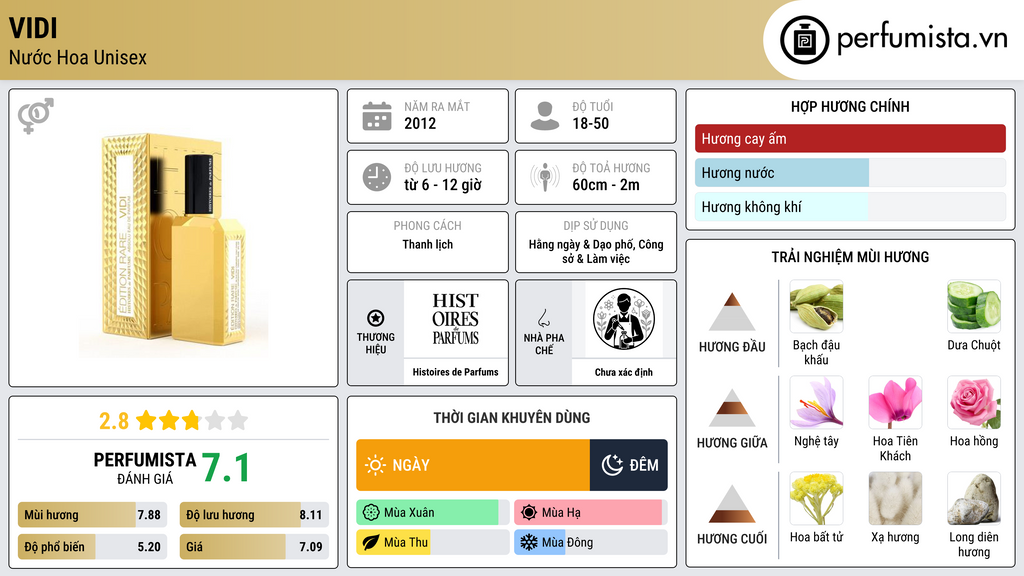
Task: Click the first gold rating star
Action: coord(146,420)
